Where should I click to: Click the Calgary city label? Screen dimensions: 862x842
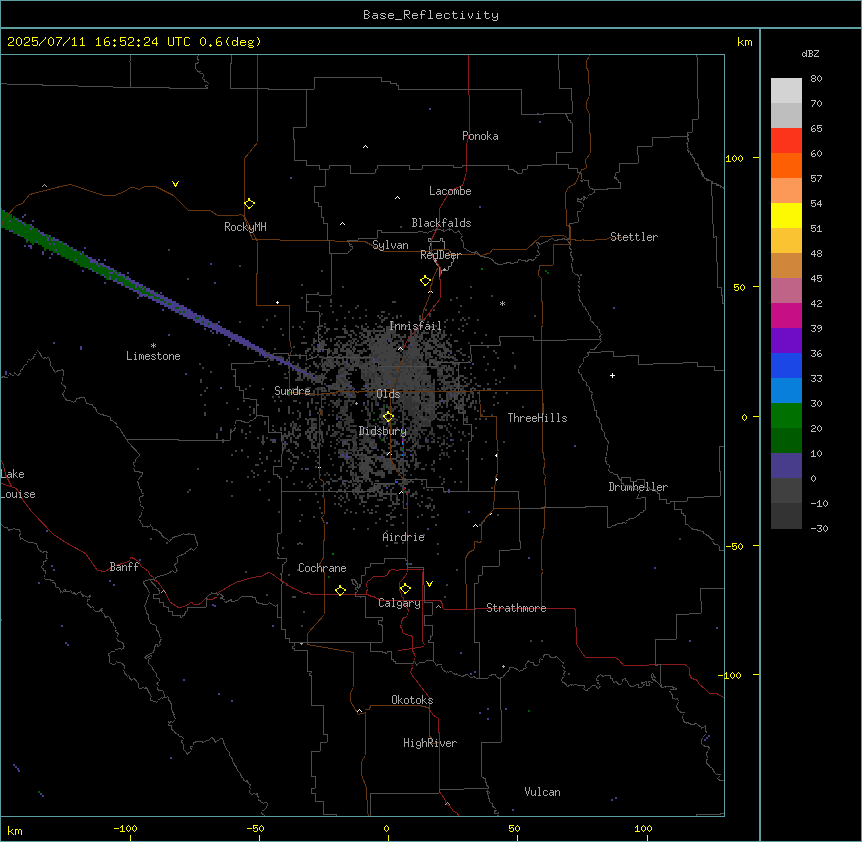coord(400,603)
